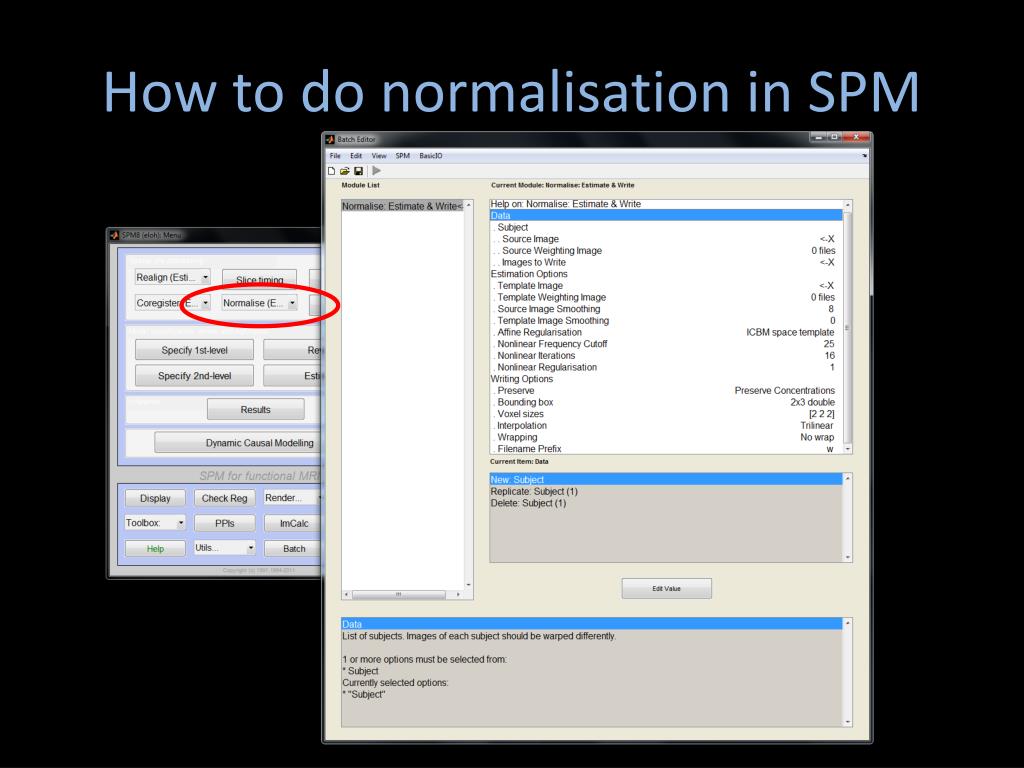Select Template Weighting Image row
This screenshot has width=1024, height=768.
[x=666, y=297]
